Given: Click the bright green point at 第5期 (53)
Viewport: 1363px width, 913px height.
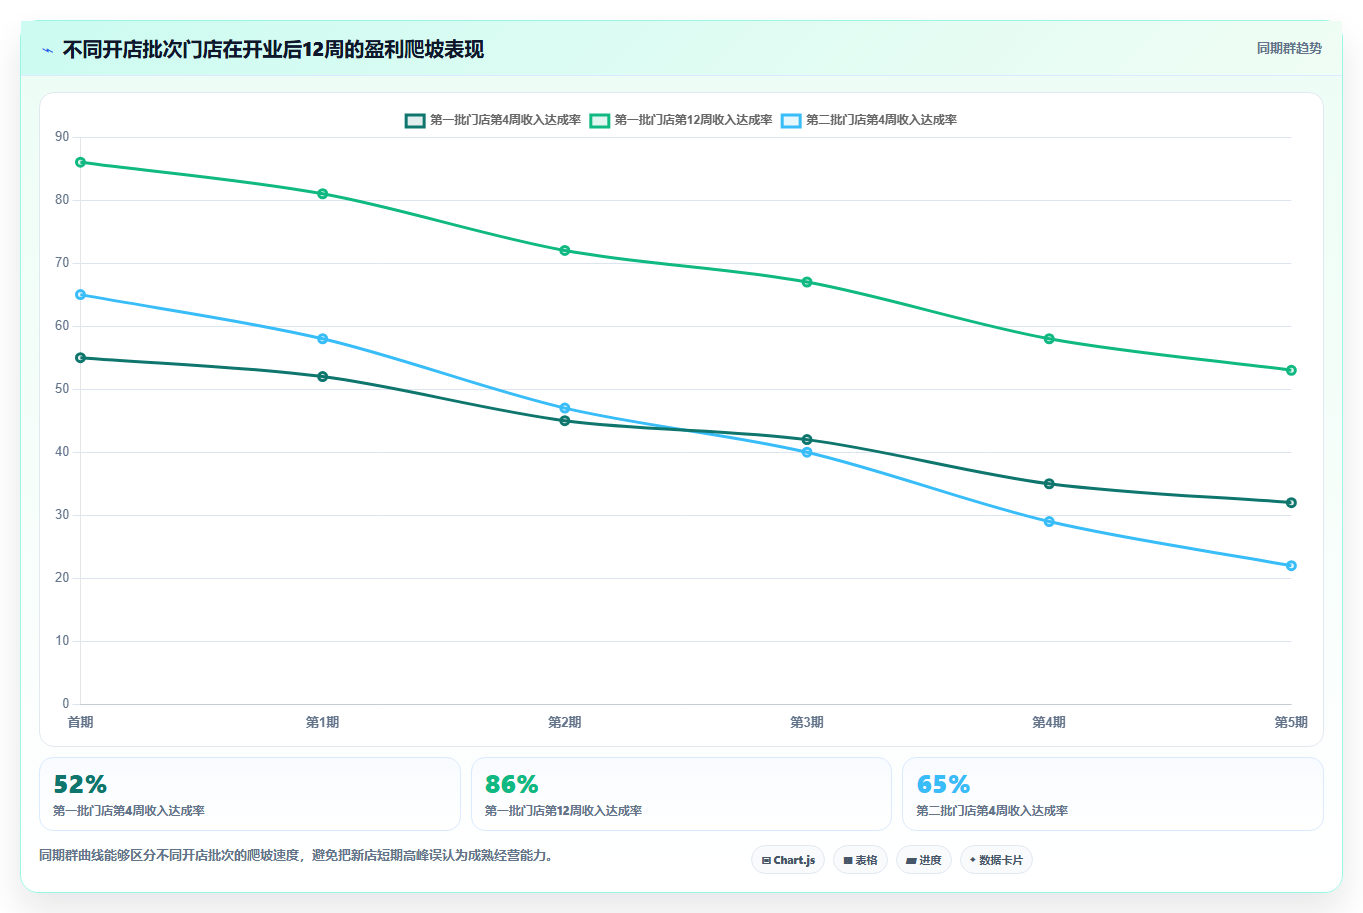Looking at the screenshot, I should (x=1291, y=370).
